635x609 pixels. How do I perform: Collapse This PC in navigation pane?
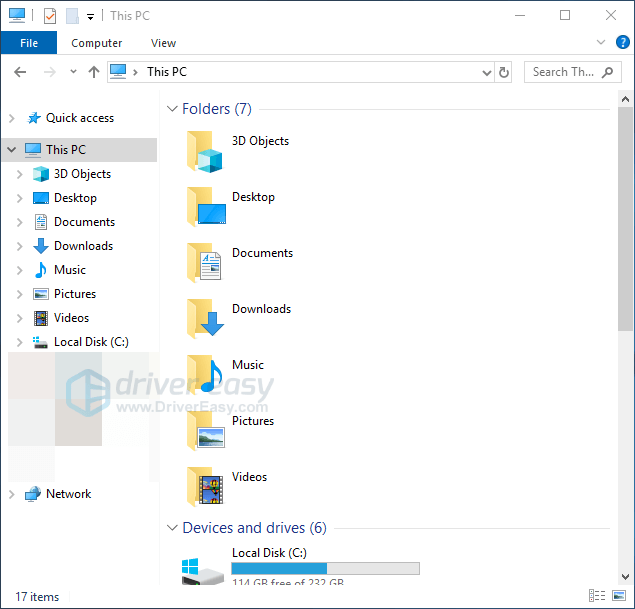pyautogui.click(x=12, y=150)
